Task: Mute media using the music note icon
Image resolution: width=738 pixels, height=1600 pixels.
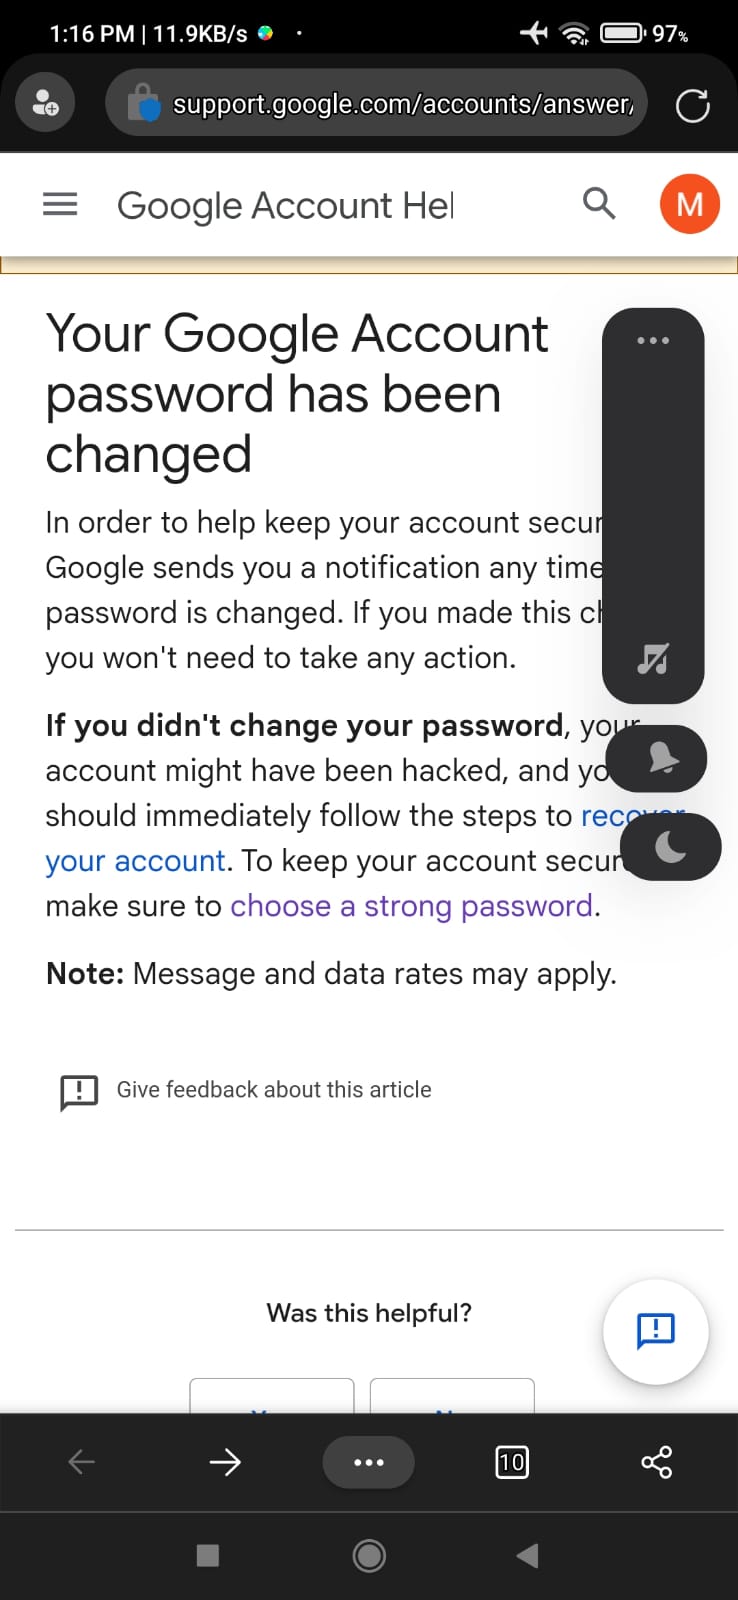Action: (653, 659)
